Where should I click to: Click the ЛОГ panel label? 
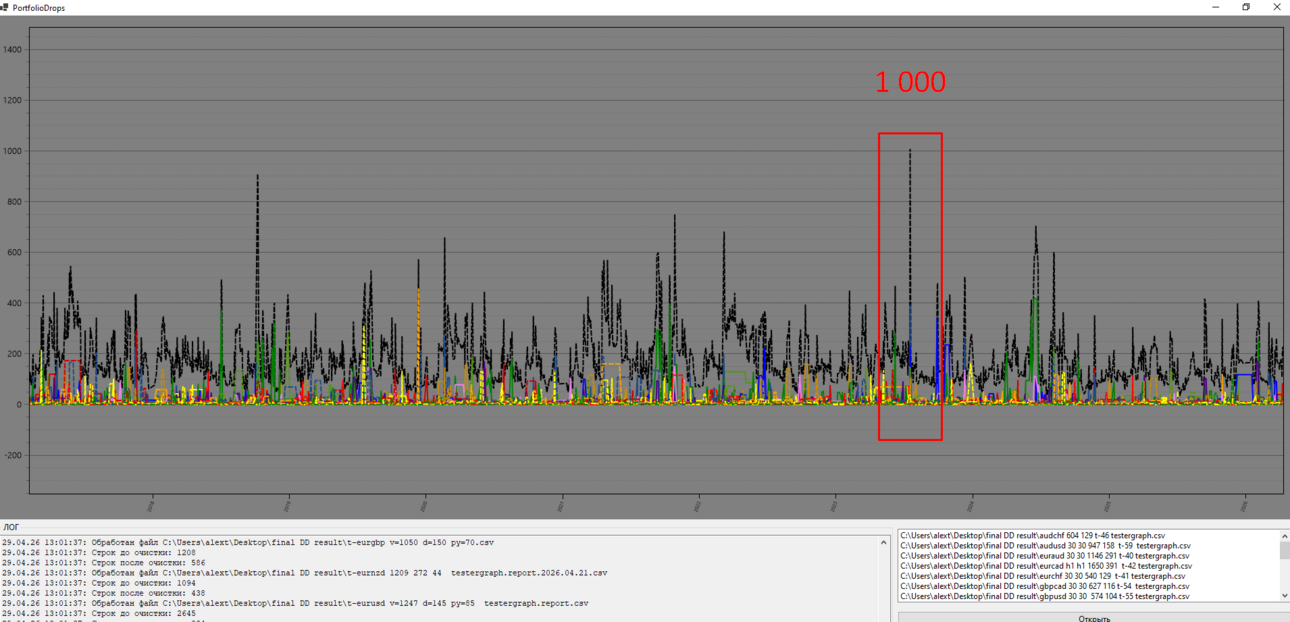10,527
